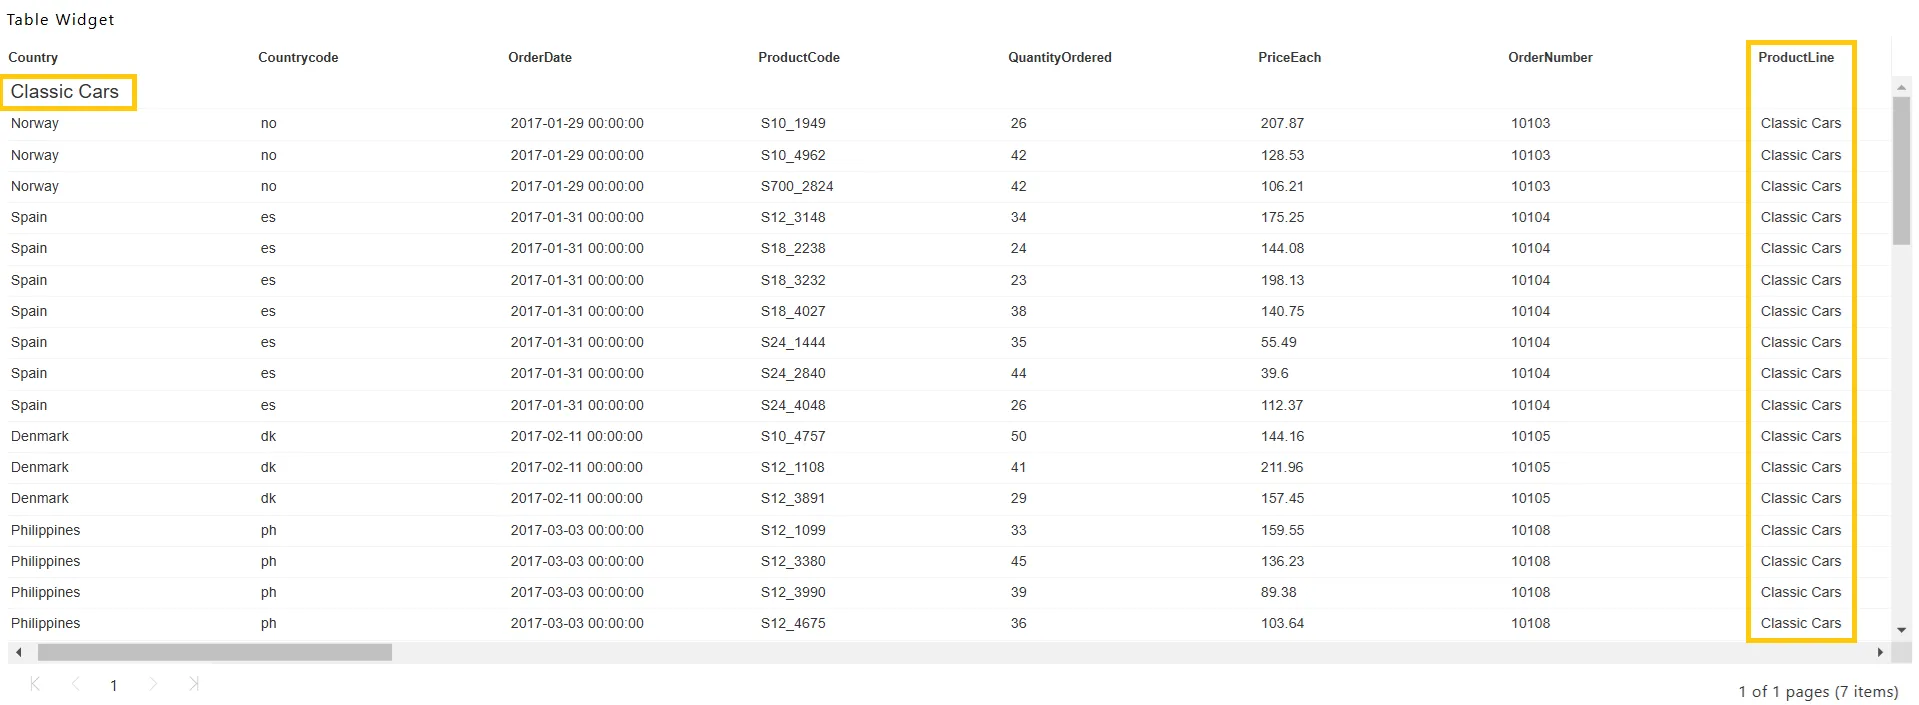Click the vertical scrollbar thumb
Viewport: 1919px width, 705px height.
tap(1902, 171)
